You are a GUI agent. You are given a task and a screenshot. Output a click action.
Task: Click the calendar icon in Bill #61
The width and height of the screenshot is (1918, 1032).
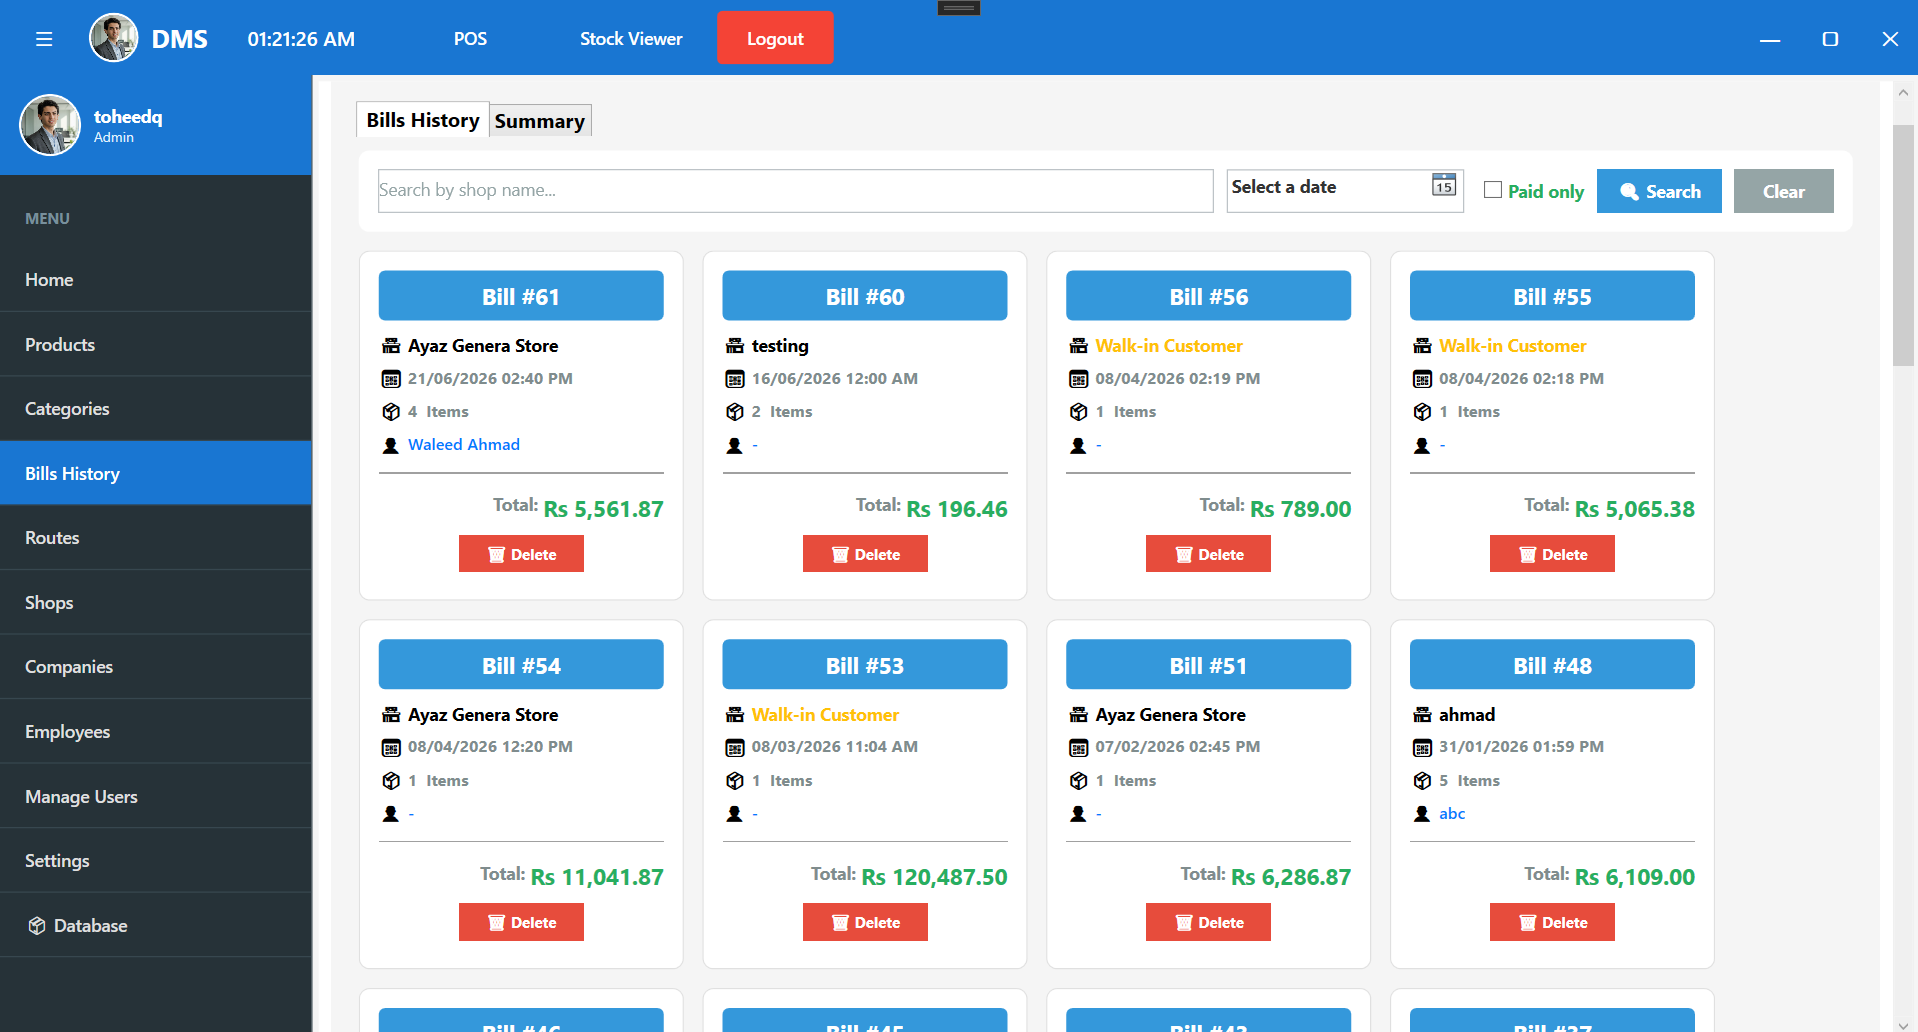(x=391, y=379)
